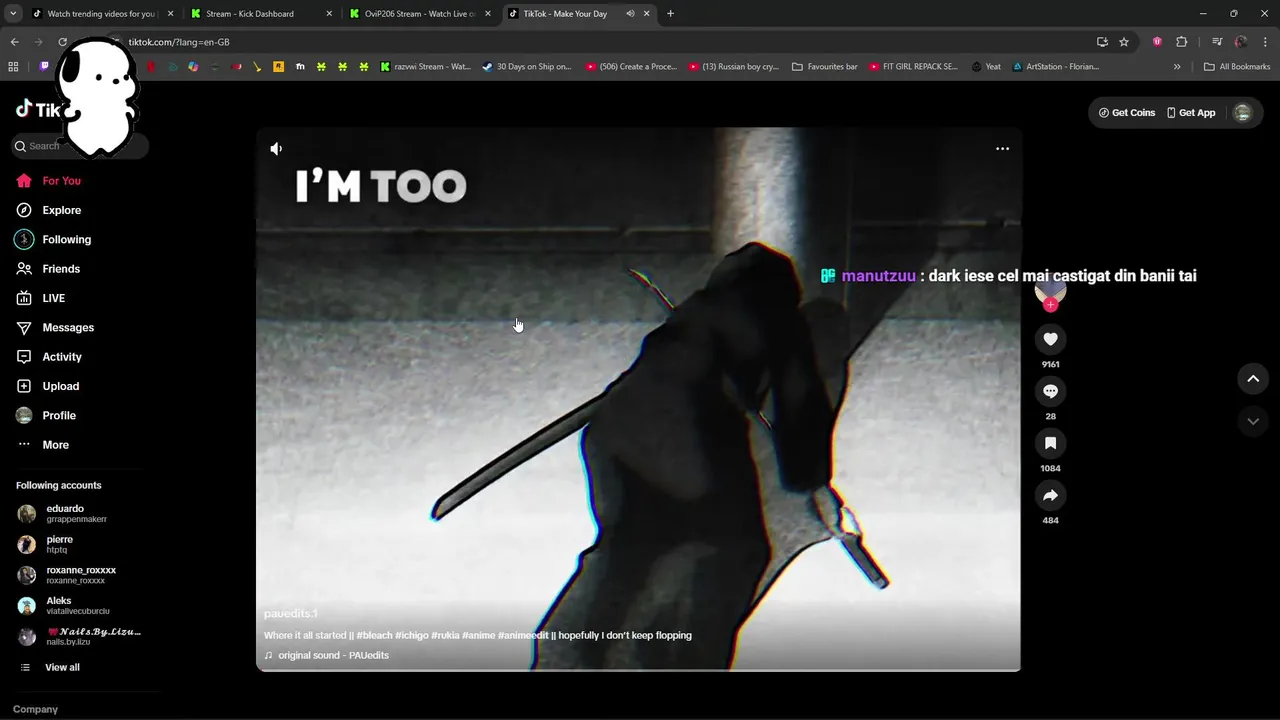Save the video with the bookmark icon

[x=1050, y=443]
